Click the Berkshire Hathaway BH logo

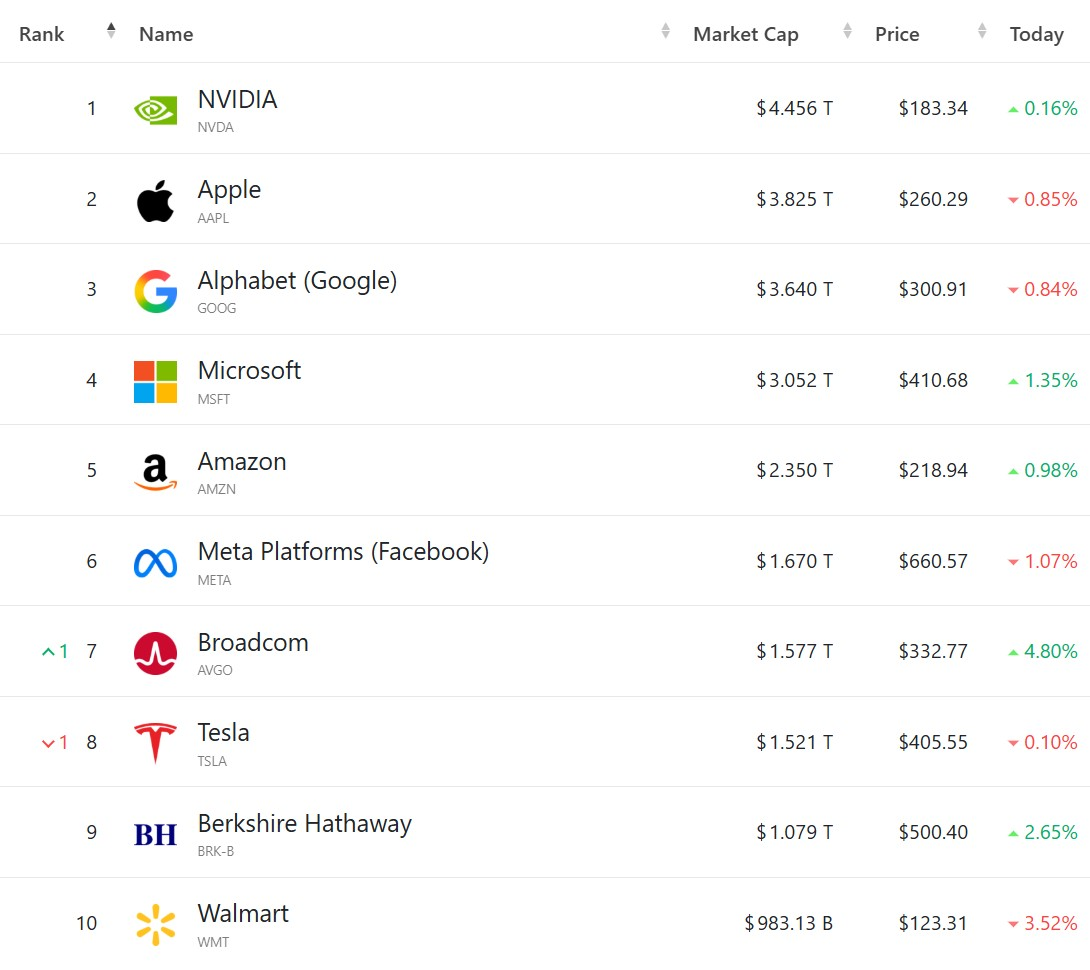(x=155, y=834)
